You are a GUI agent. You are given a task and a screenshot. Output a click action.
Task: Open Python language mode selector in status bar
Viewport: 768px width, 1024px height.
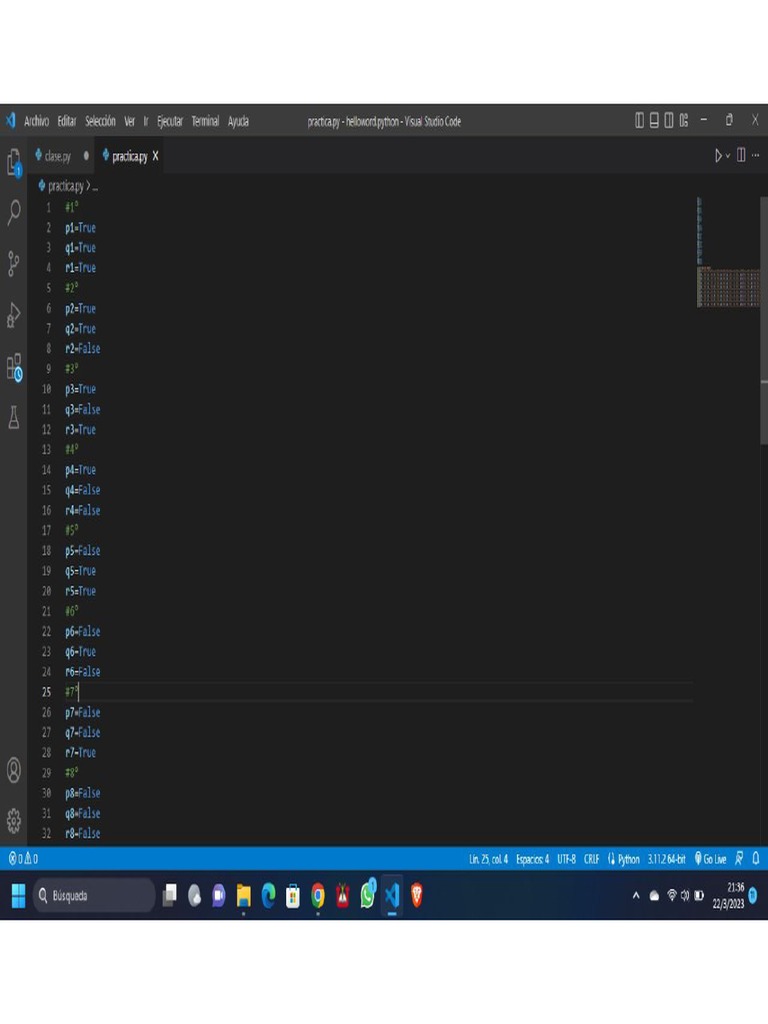(623, 859)
